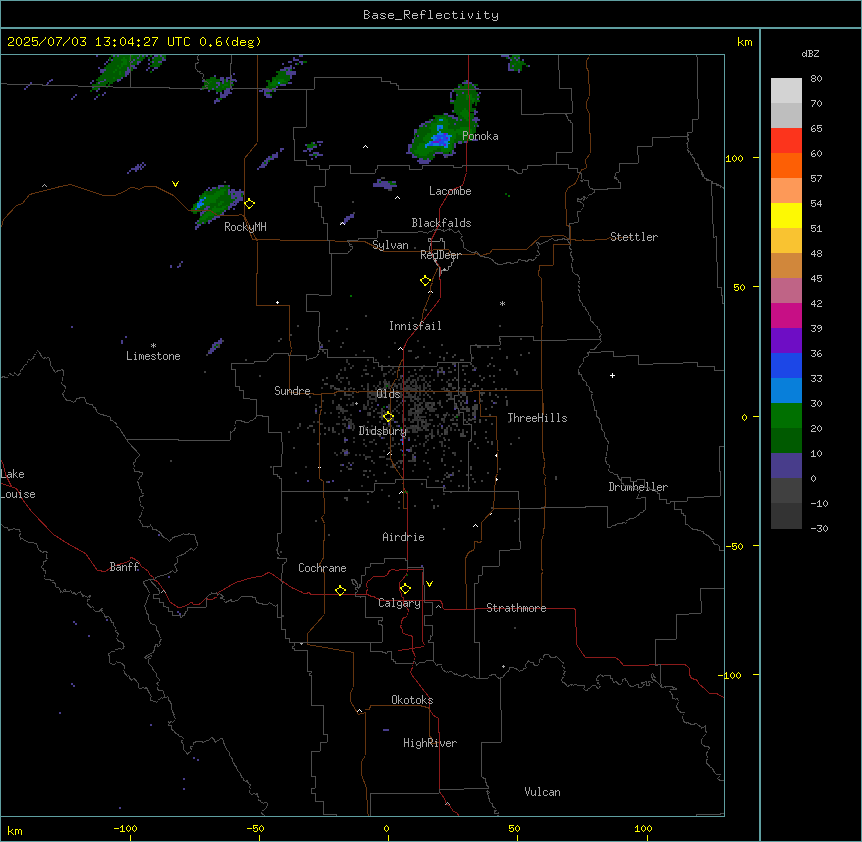The width and height of the screenshot is (862, 842).
Task: Click the Airdrie label
Action: tap(403, 537)
